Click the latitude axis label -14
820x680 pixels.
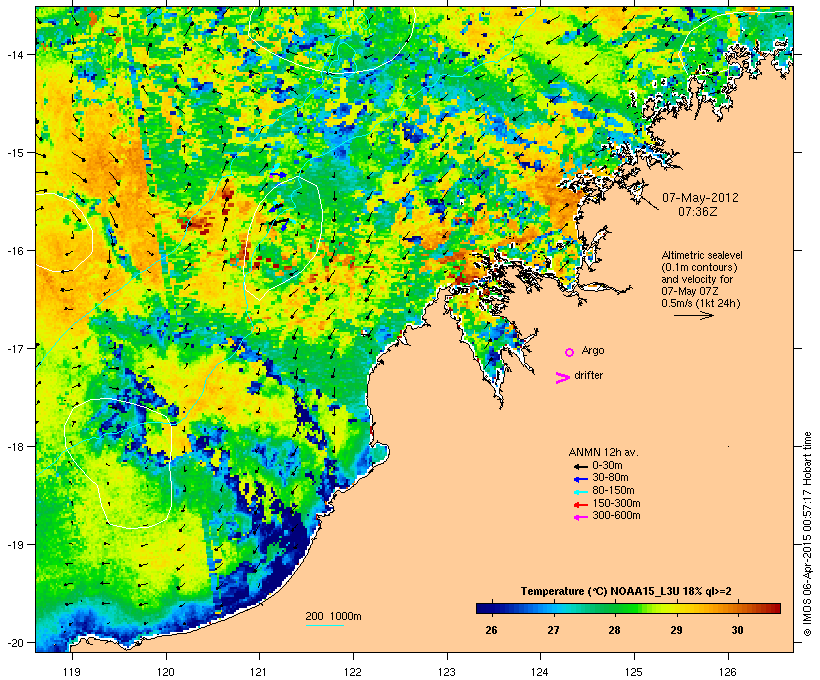click(x=14, y=54)
